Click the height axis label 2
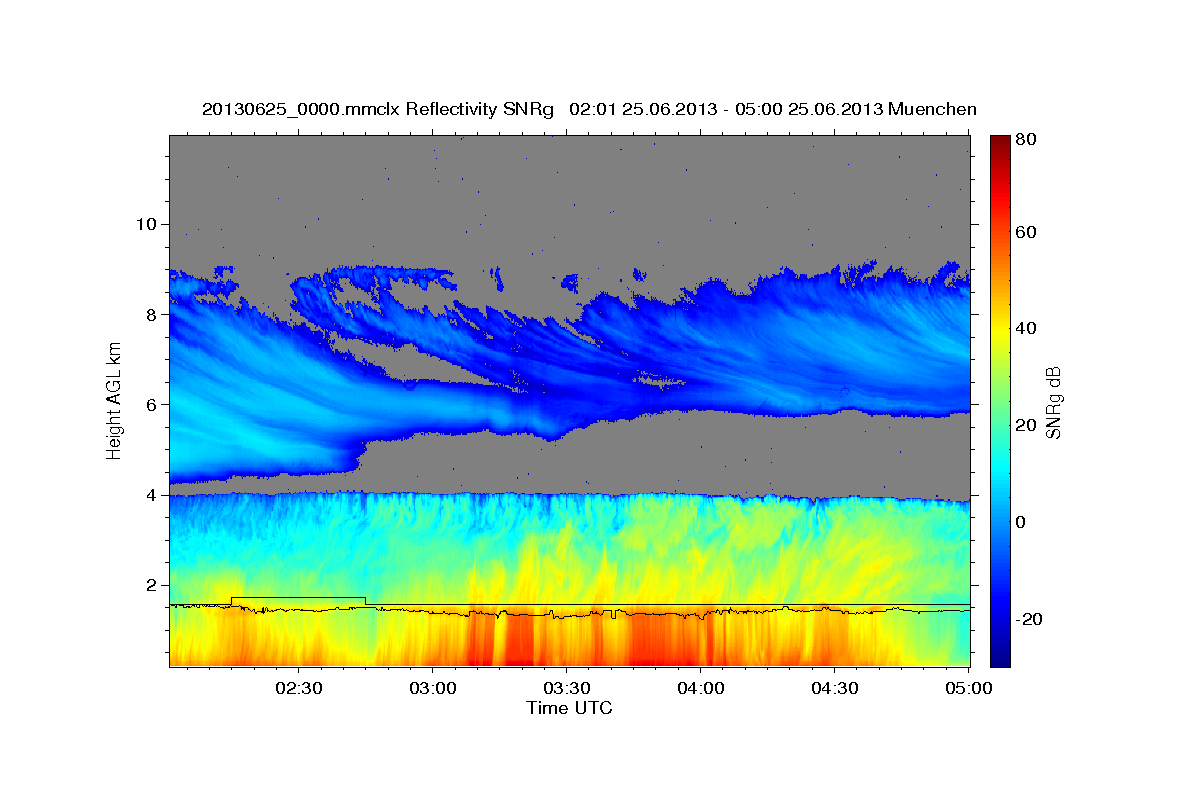 pos(152,585)
